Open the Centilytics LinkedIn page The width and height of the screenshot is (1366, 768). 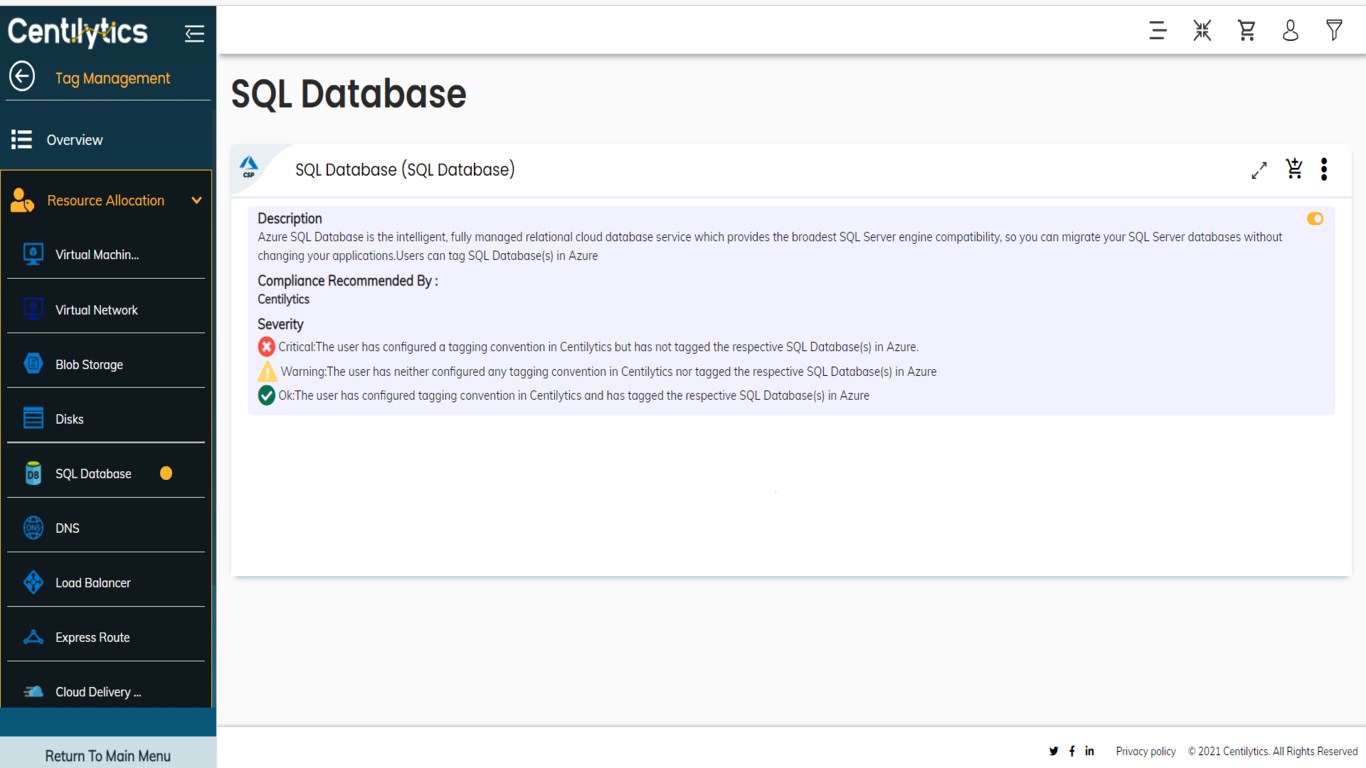tap(1089, 751)
